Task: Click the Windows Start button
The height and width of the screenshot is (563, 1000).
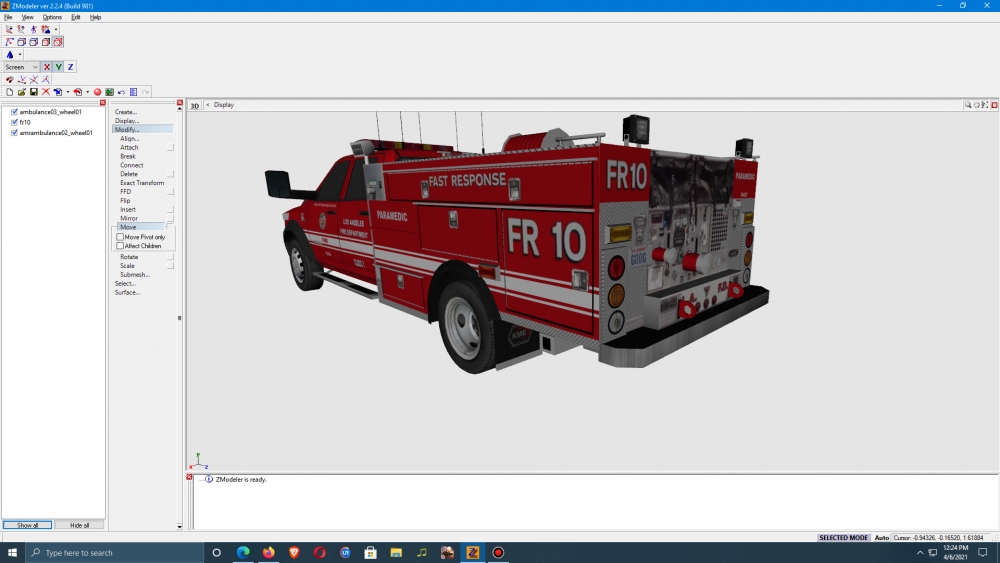Action: (x=12, y=553)
